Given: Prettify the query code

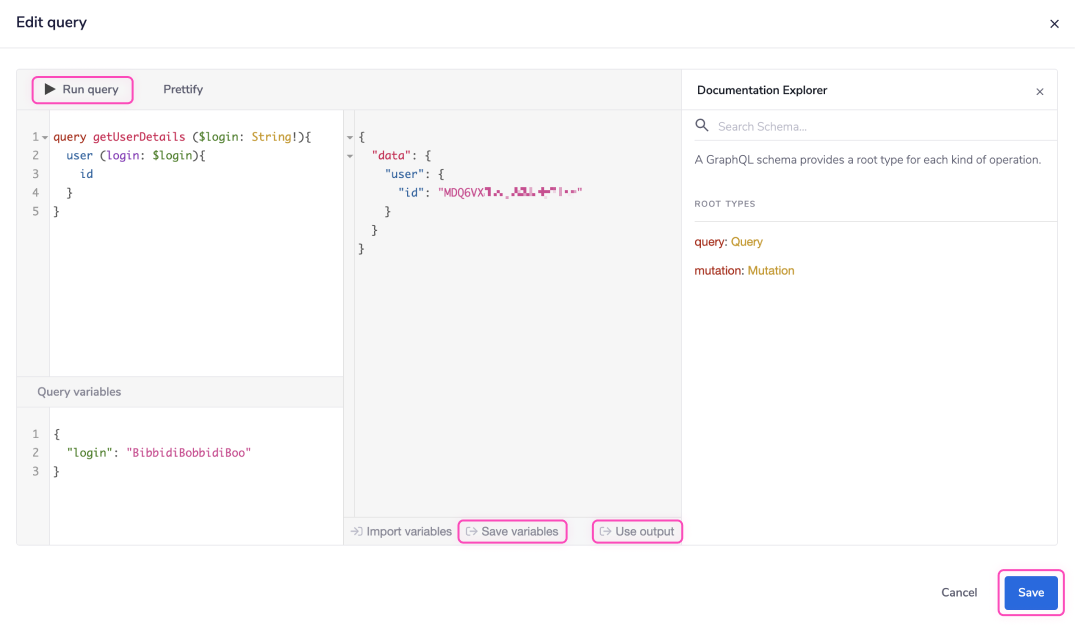Looking at the screenshot, I should [183, 89].
